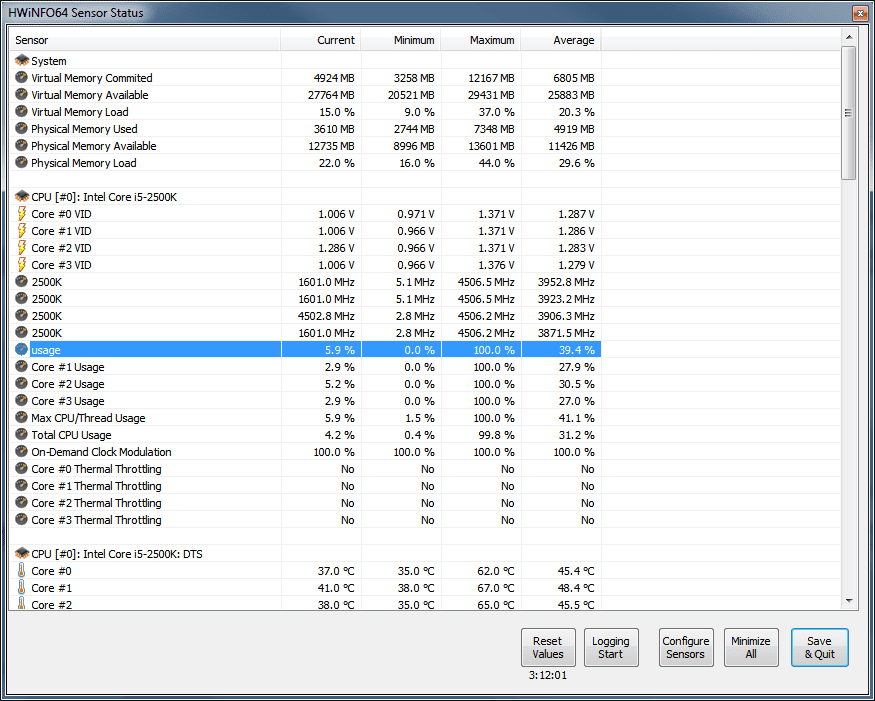Click the 99.8 % maximum Total CPU Usage value

point(494,435)
